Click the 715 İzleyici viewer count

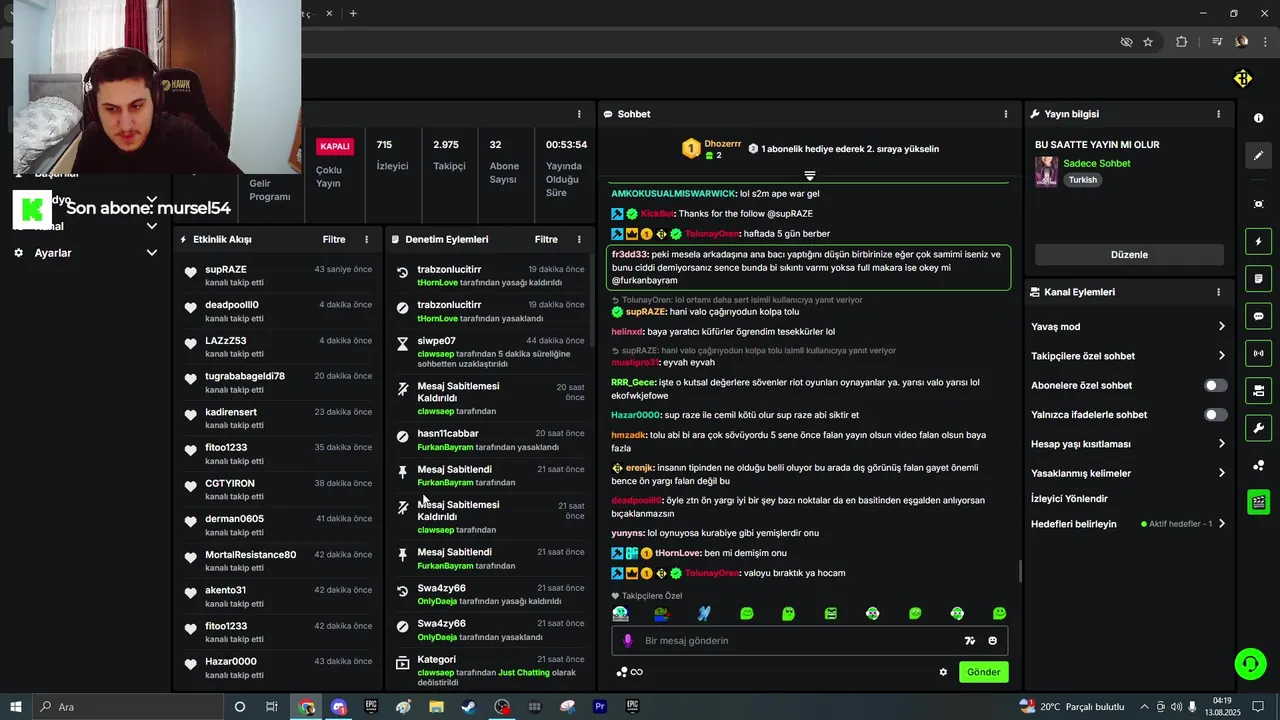click(x=392, y=155)
